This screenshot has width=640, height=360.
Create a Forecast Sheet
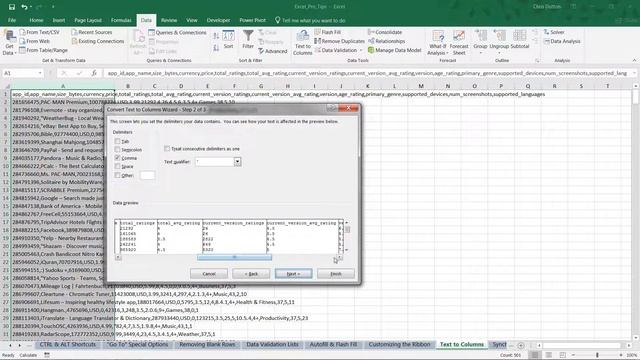pos(459,42)
